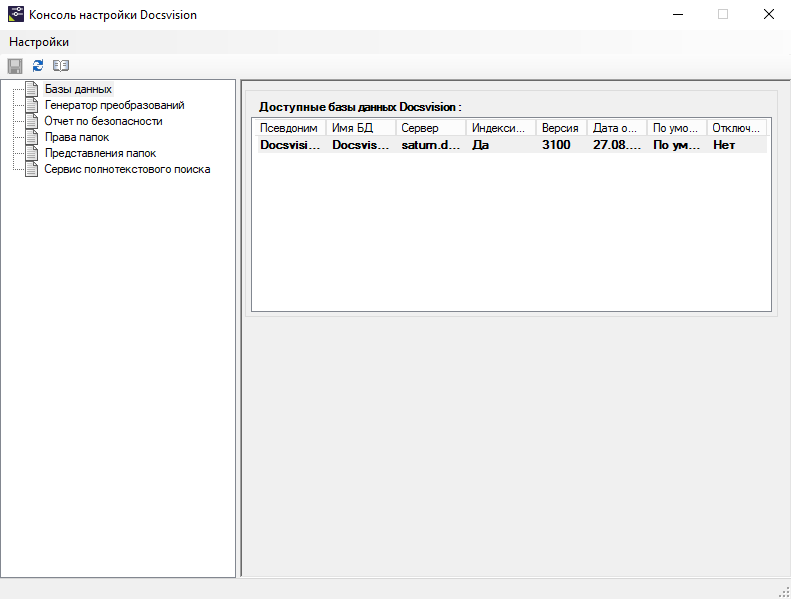This screenshot has height=599, width=791.
Task: Sort the list by Сервер column
Action: (429, 128)
